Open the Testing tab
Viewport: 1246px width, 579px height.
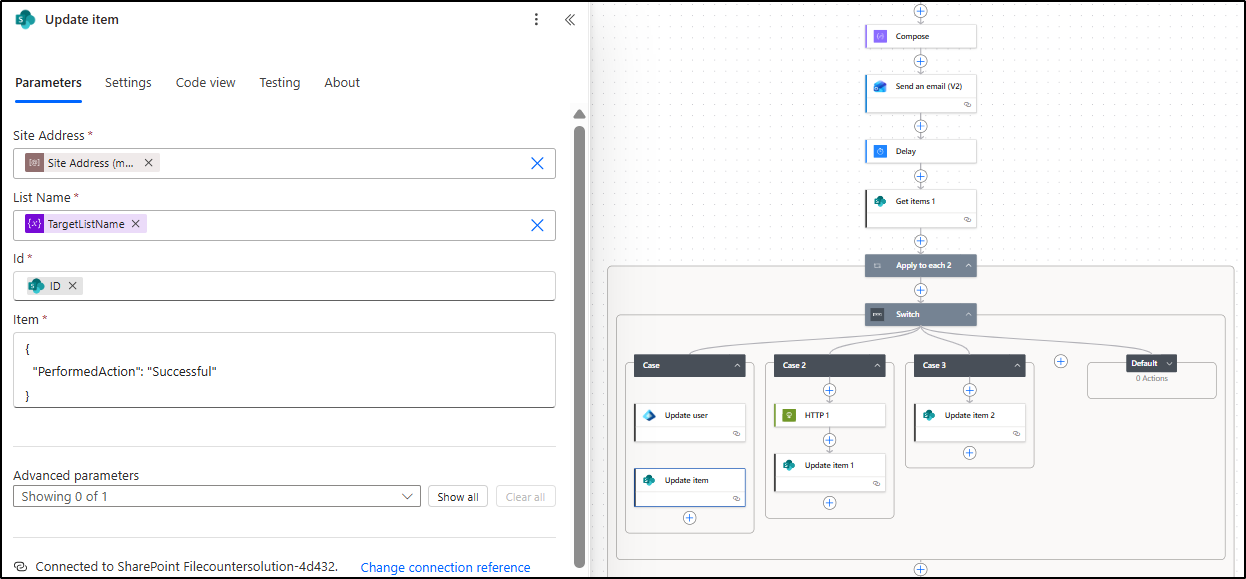[279, 82]
